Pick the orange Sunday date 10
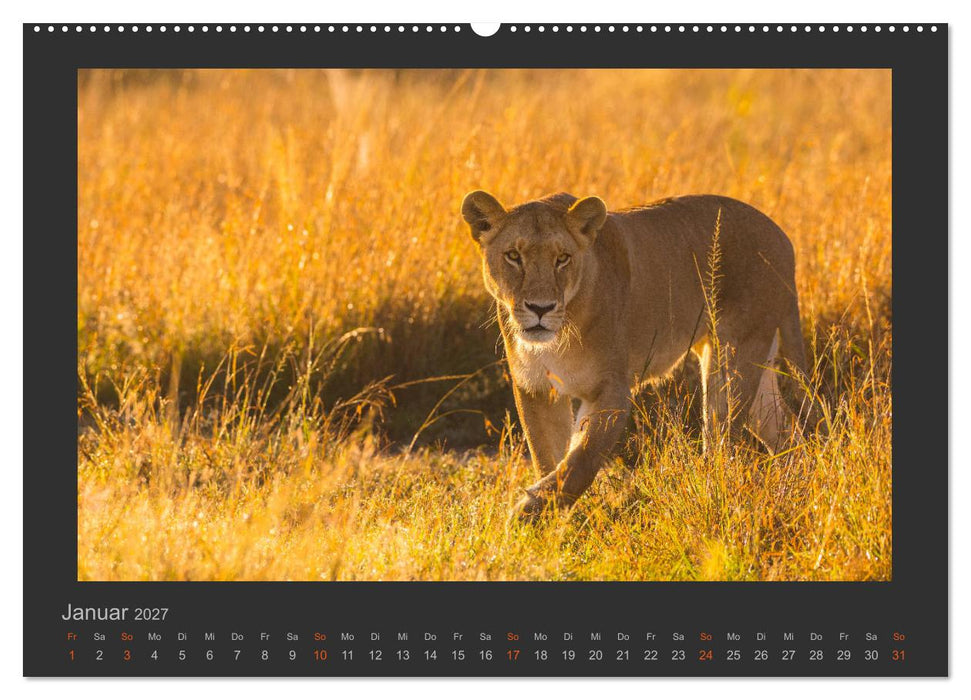 coord(320,655)
